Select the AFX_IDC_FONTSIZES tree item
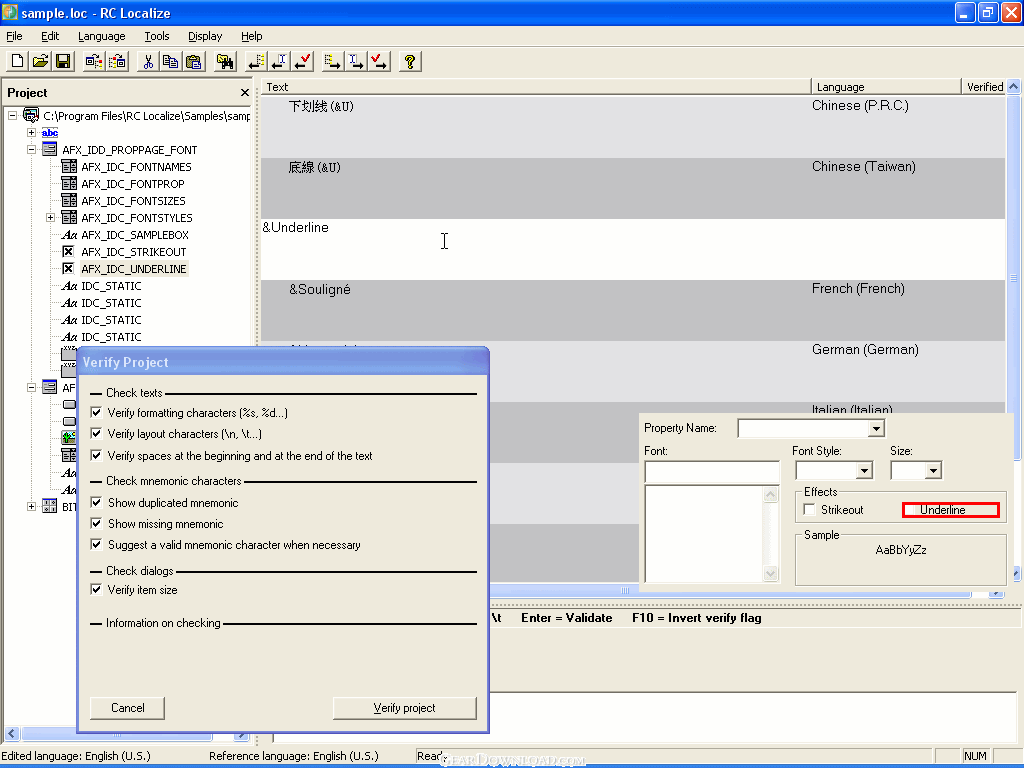Image resolution: width=1024 pixels, height=768 pixels. (x=133, y=200)
